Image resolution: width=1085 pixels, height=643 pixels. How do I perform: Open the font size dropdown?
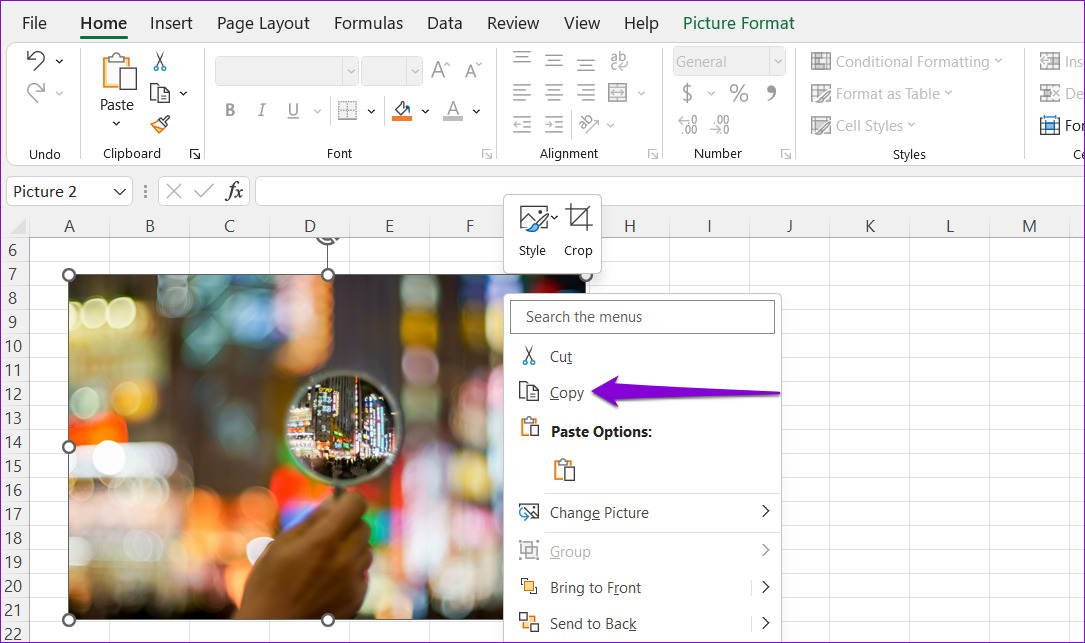click(x=414, y=71)
